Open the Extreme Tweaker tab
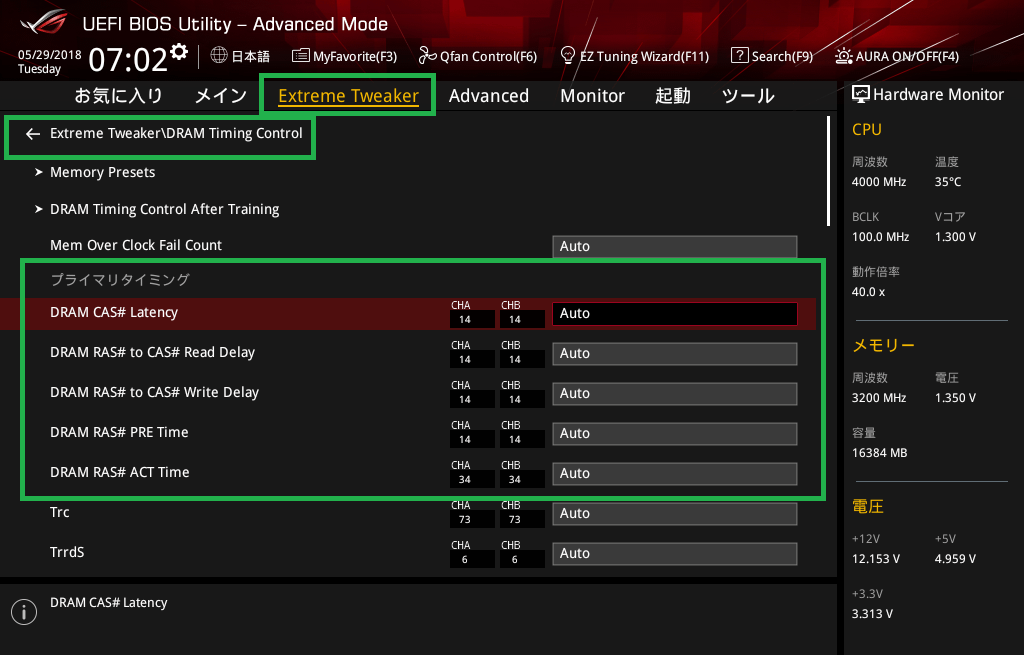 click(x=348, y=95)
